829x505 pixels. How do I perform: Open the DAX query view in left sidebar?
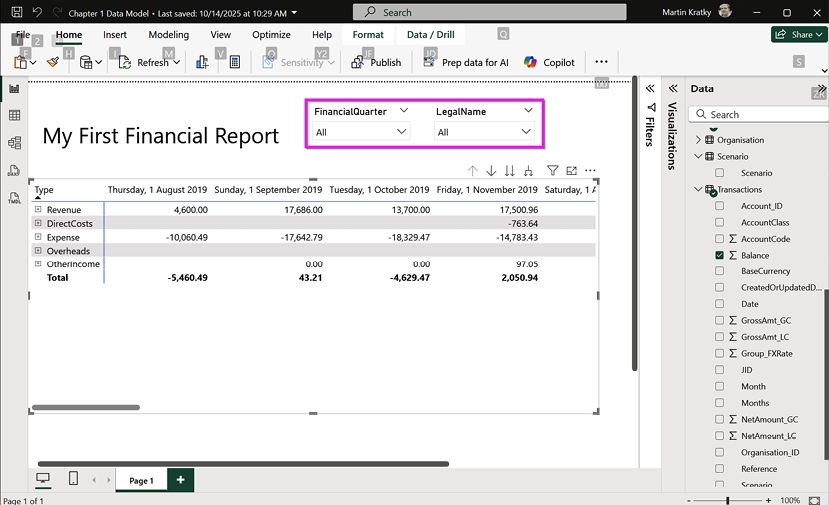pos(15,171)
